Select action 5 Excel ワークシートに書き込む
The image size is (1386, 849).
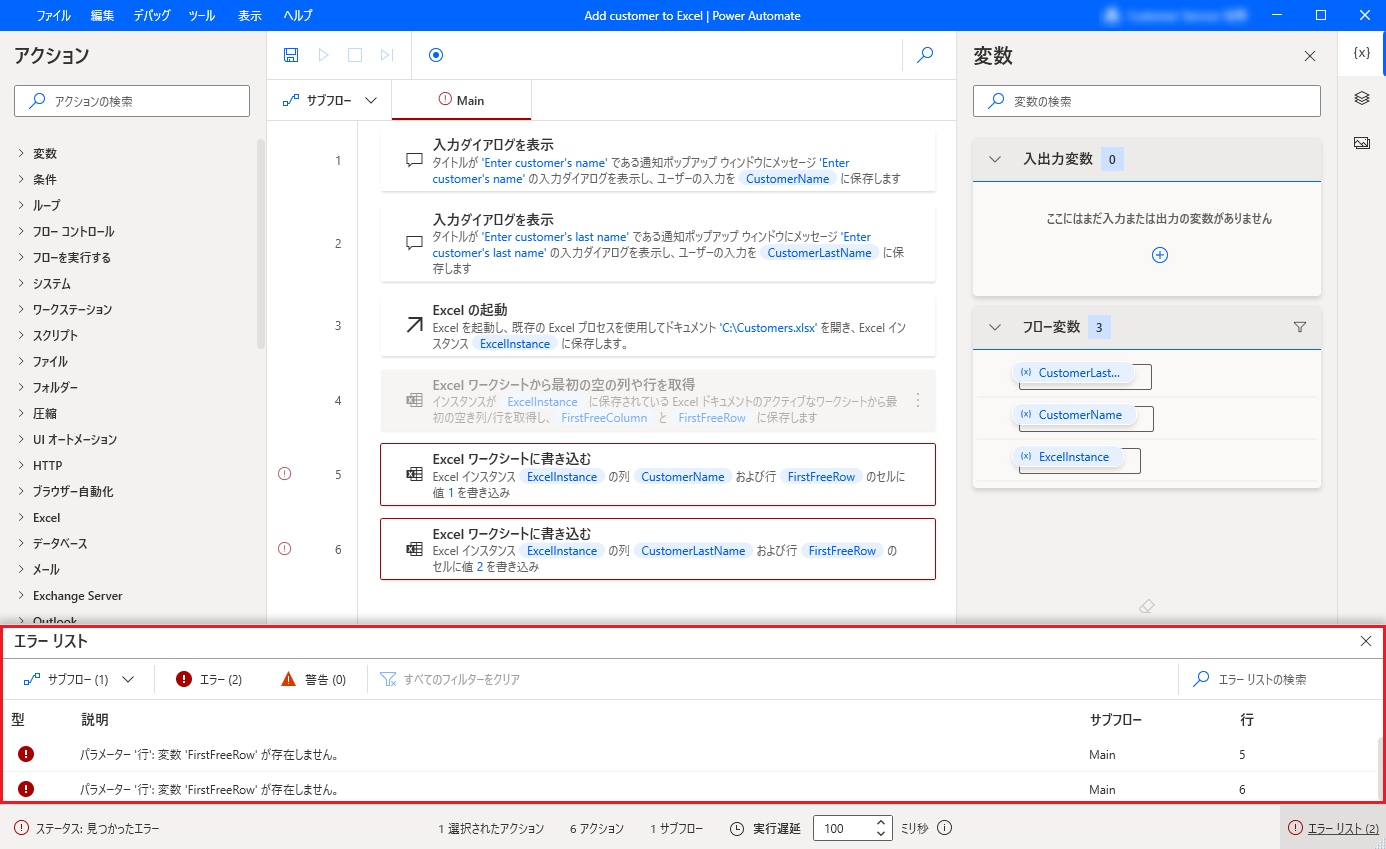coord(658,474)
